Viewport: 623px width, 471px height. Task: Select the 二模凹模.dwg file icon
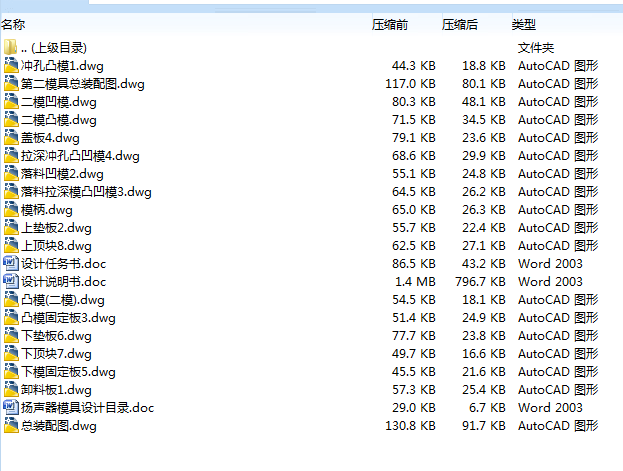point(11,101)
